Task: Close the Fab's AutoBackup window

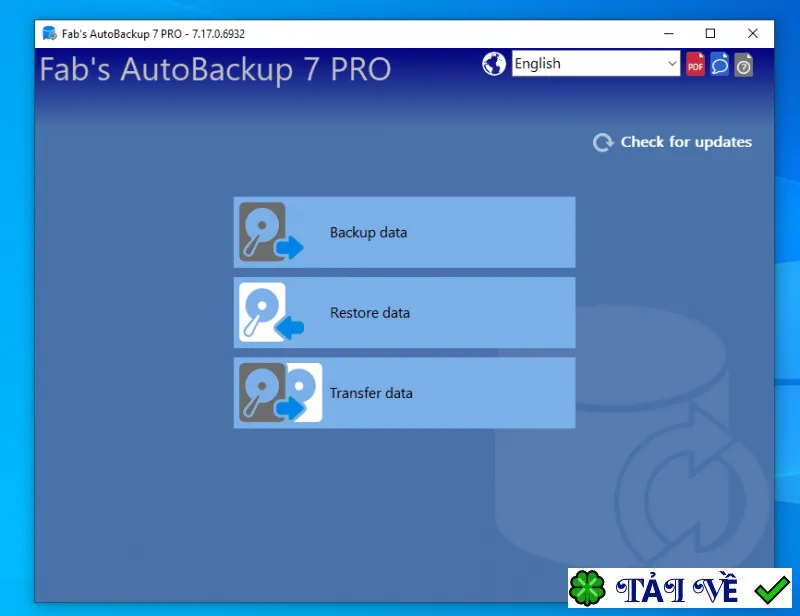Action: click(753, 34)
